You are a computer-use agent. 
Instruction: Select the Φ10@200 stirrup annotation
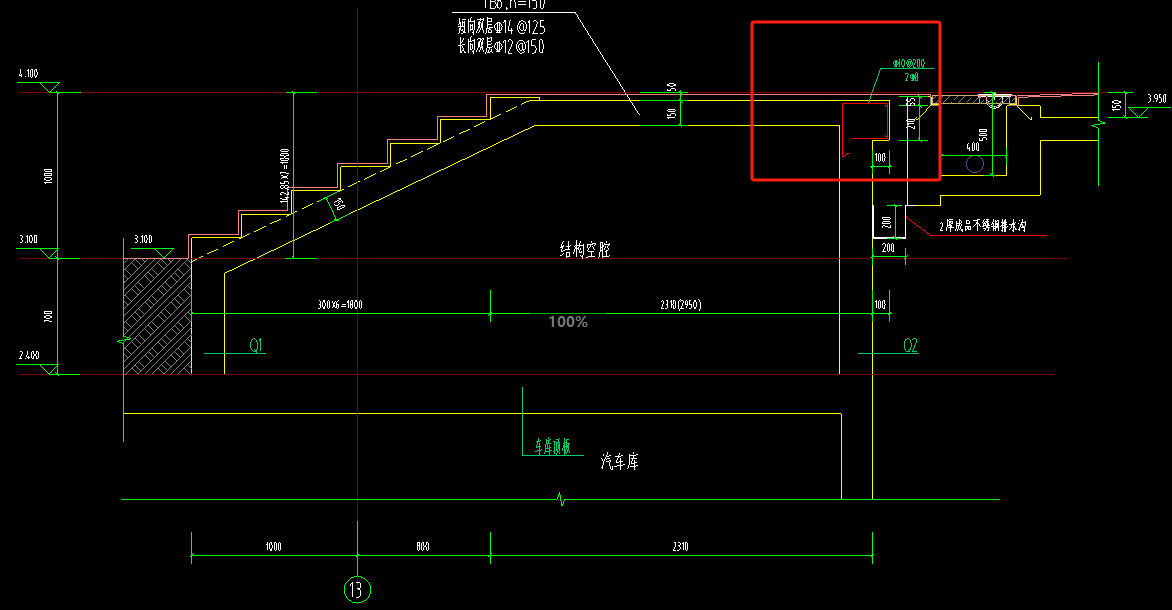pos(908,64)
